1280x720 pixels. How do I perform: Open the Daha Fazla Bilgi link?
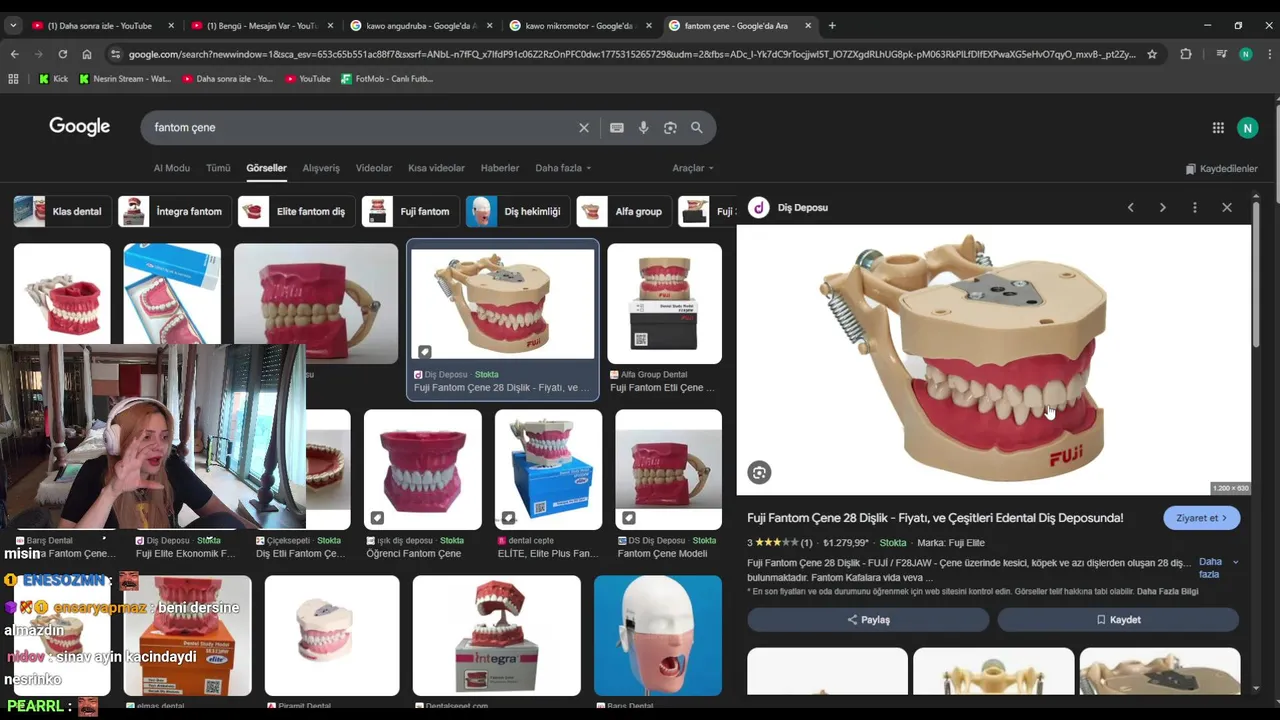[x=1167, y=592]
